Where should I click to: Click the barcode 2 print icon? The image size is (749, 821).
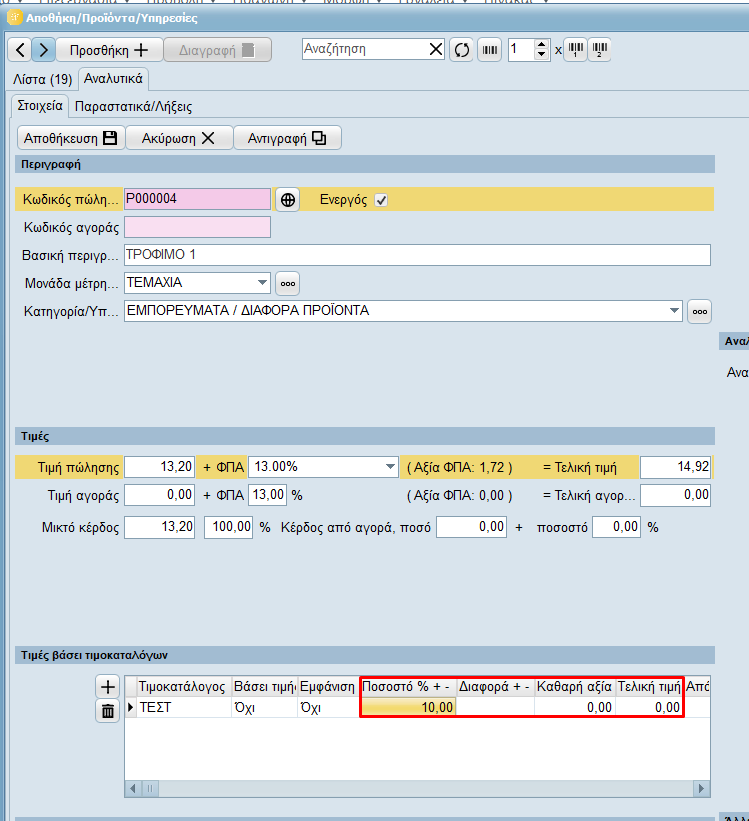(x=599, y=50)
